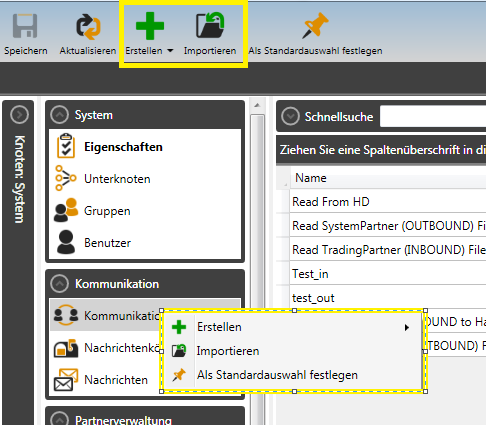Viewport: 486px width, 425px height.
Task: Click the Speichern floppy disk icon
Action: pyautogui.click(x=25, y=26)
